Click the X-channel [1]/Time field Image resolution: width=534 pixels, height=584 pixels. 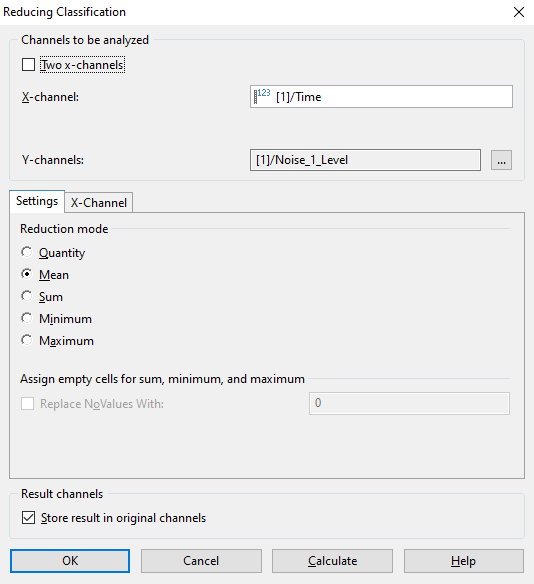[381, 96]
